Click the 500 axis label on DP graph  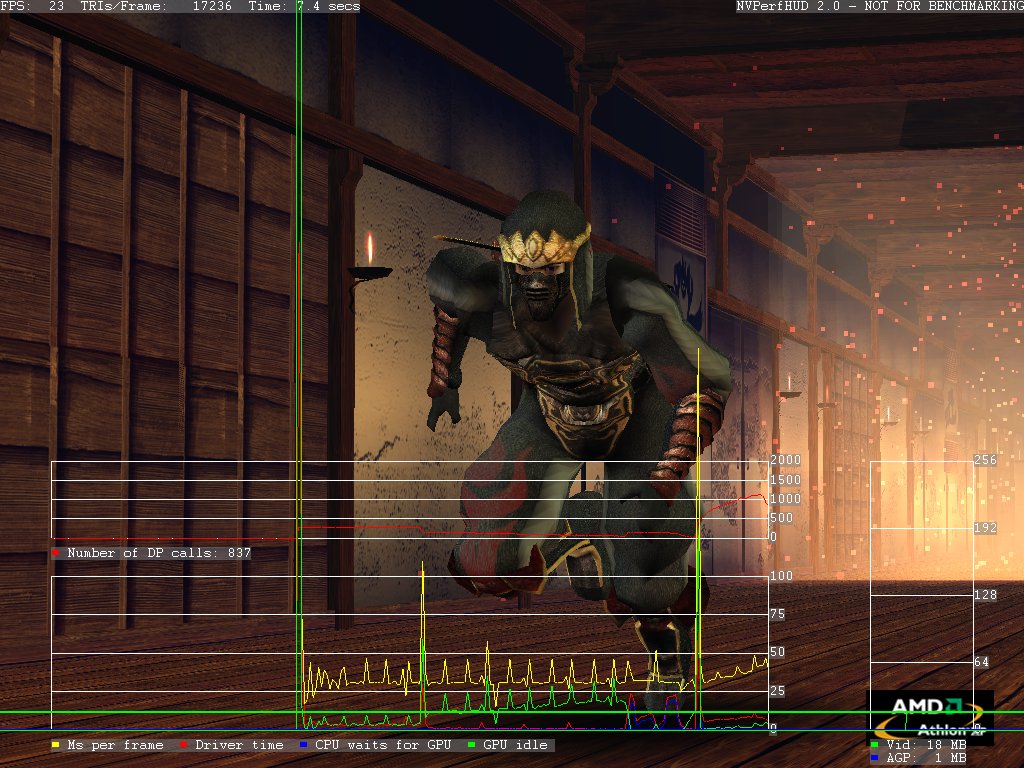click(781, 517)
